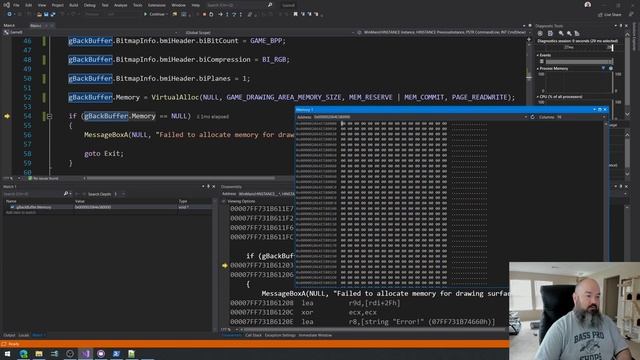Click the Open File folder icon
640x360 pixels.
click(x=39, y=14)
